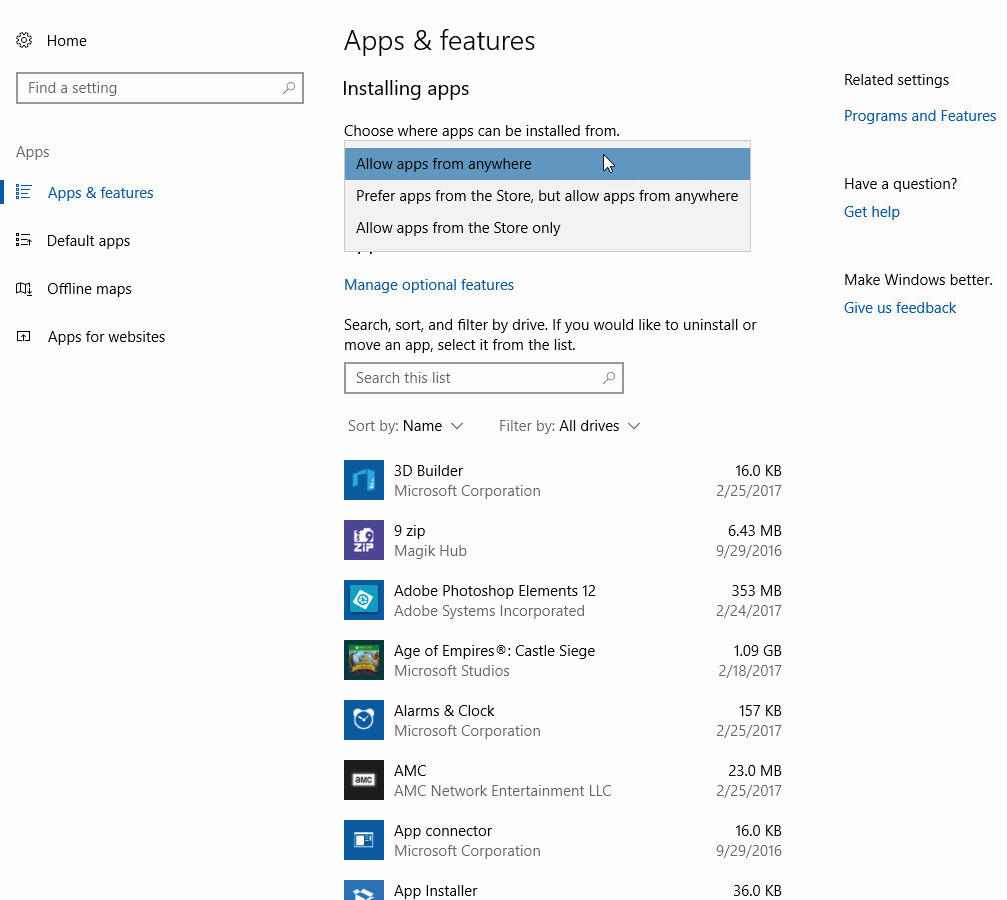Viewport: 1007px width, 900px height.
Task: Open Apps & features section
Action: [x=101, y=193]
